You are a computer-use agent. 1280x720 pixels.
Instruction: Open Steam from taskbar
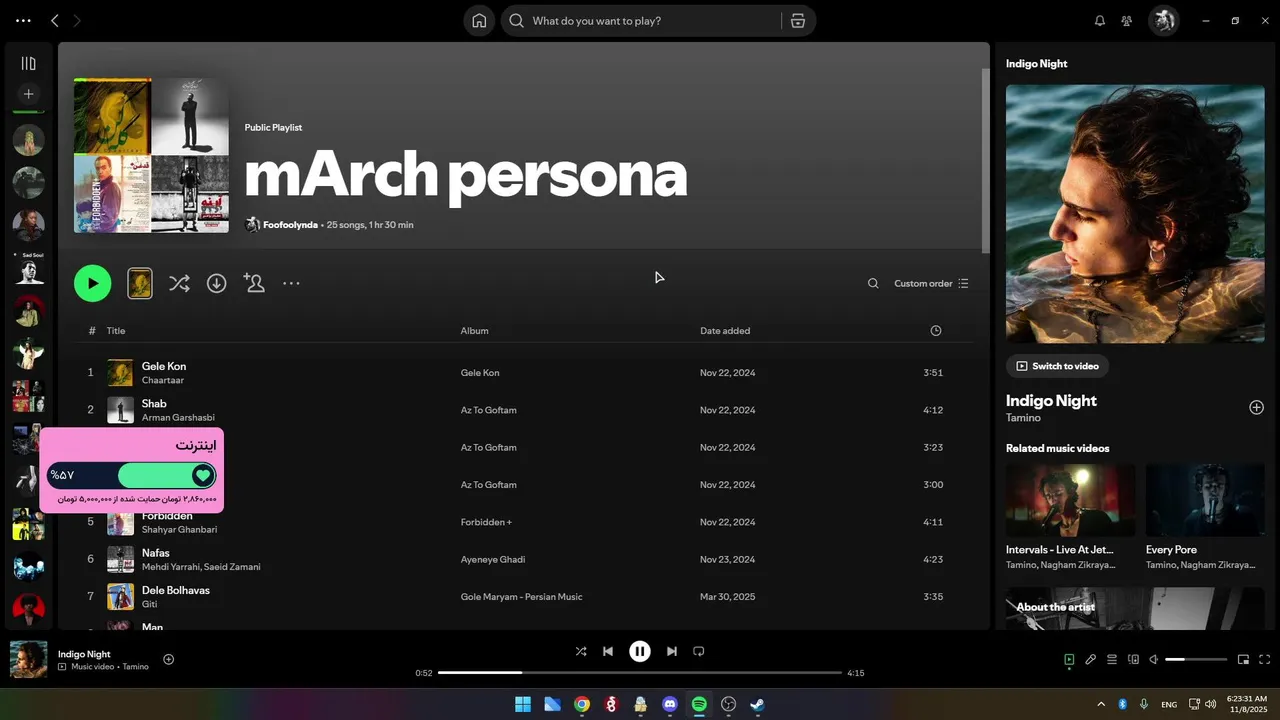[758, 704]
